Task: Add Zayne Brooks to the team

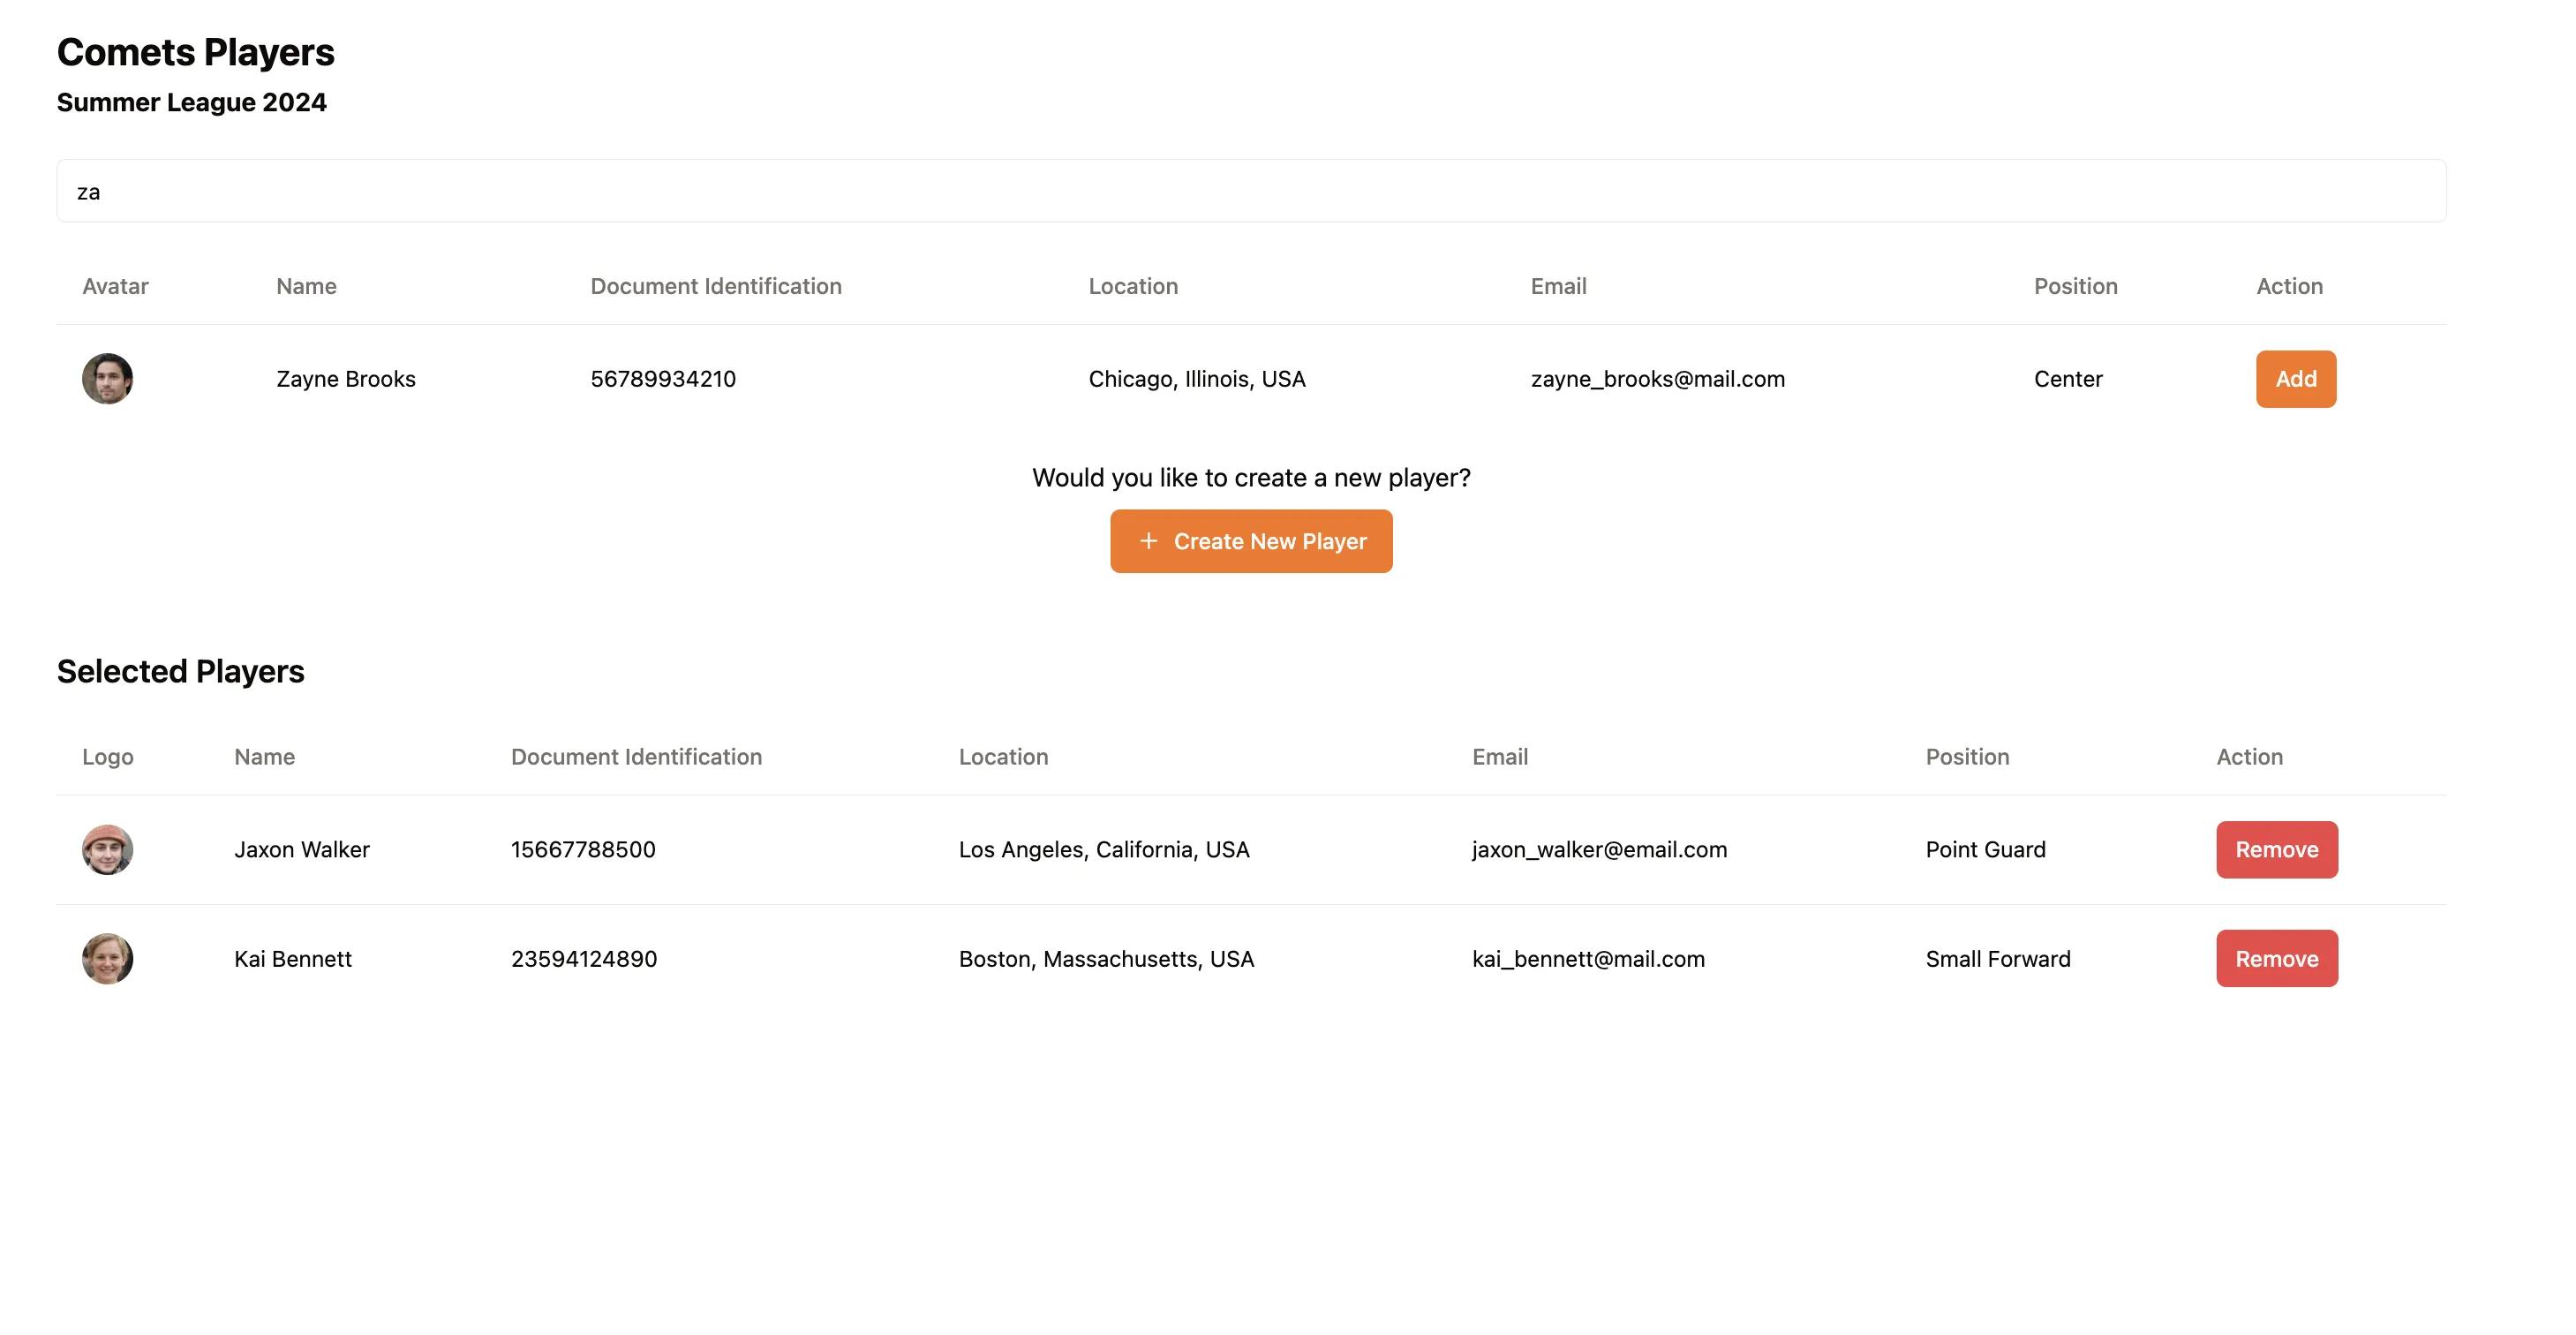Action: (x=2296, y=379)
